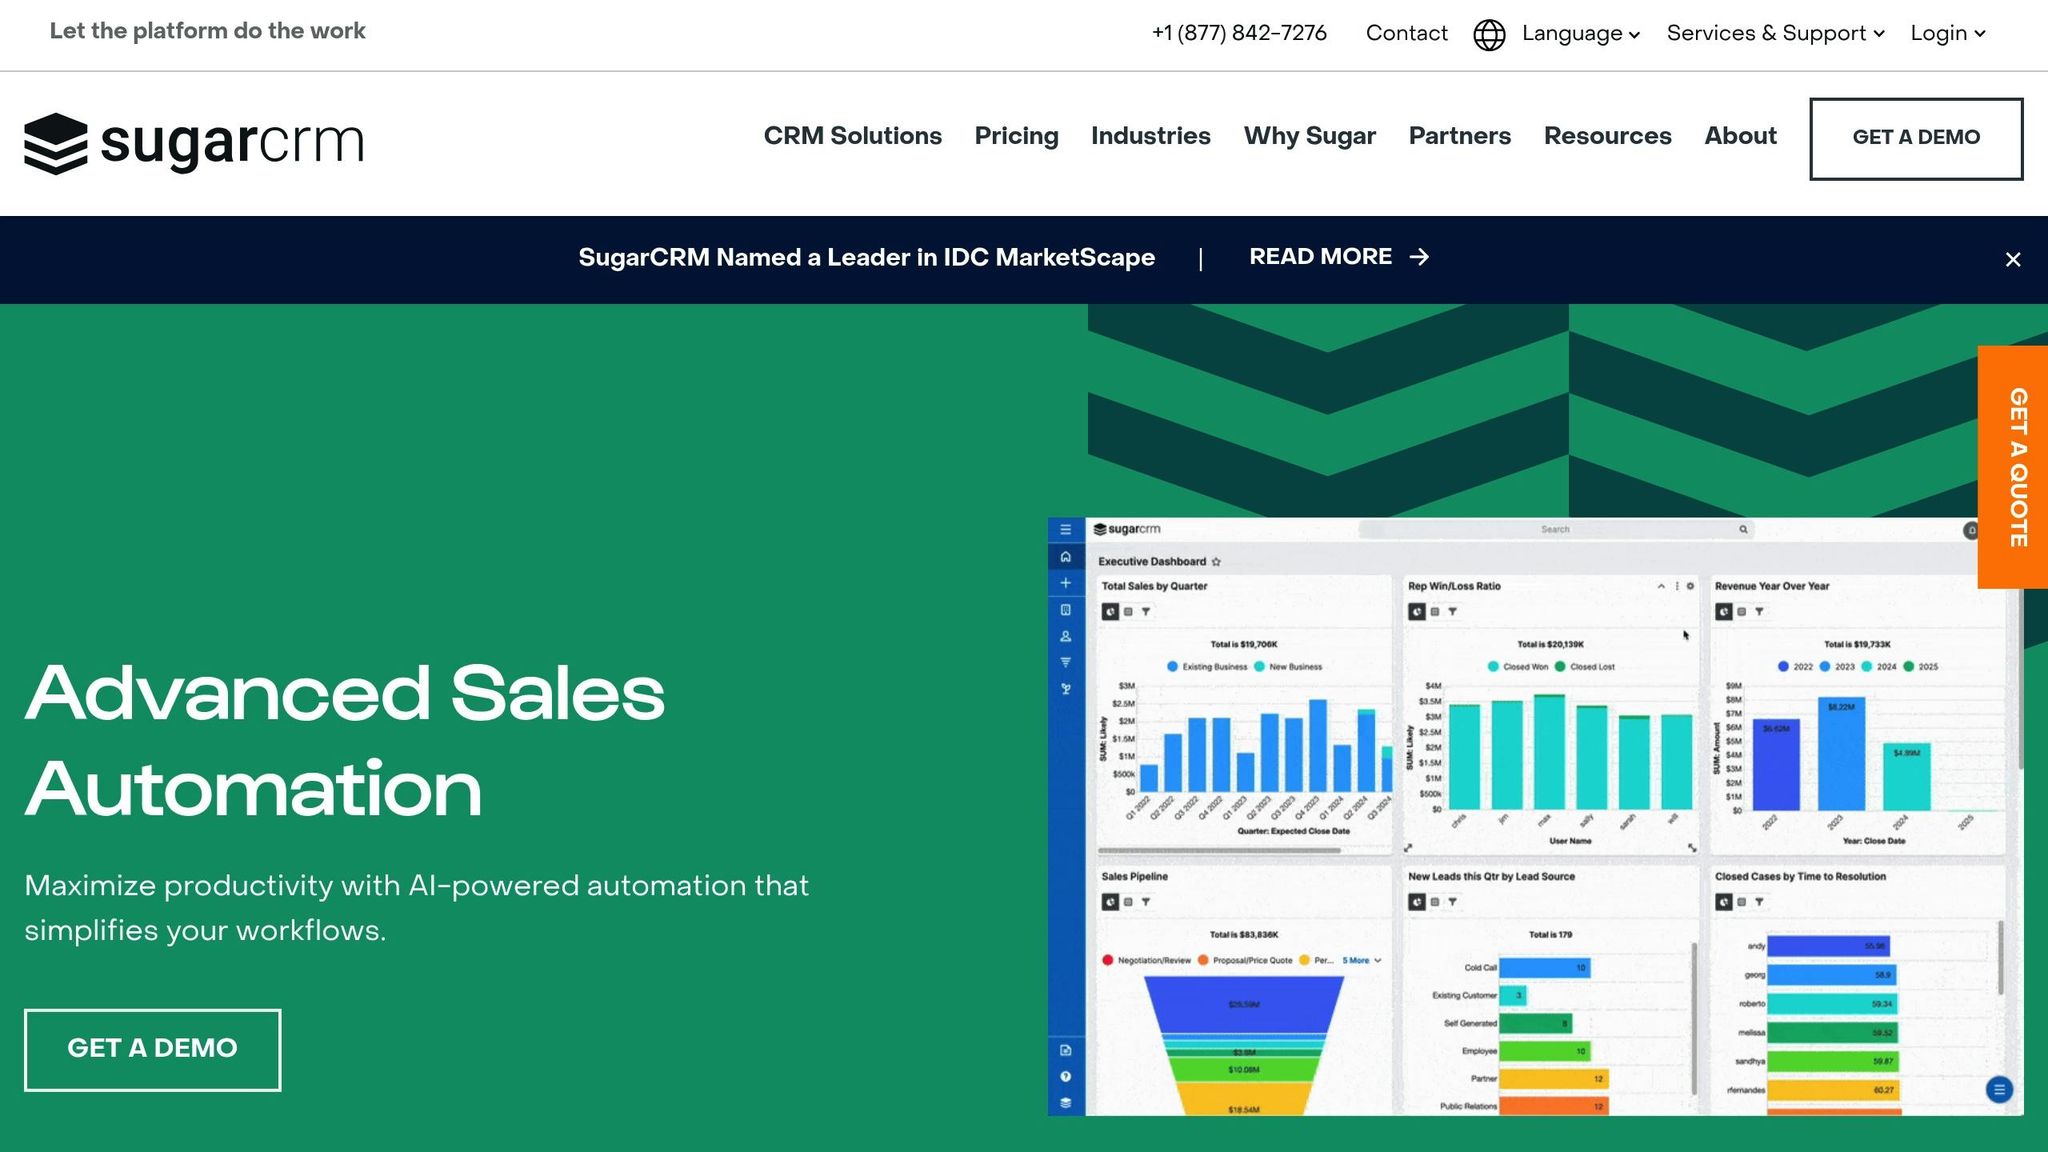
Task: Click expand arrows at Rep Win/Loss bottom-left
Action: point(1408,847)
